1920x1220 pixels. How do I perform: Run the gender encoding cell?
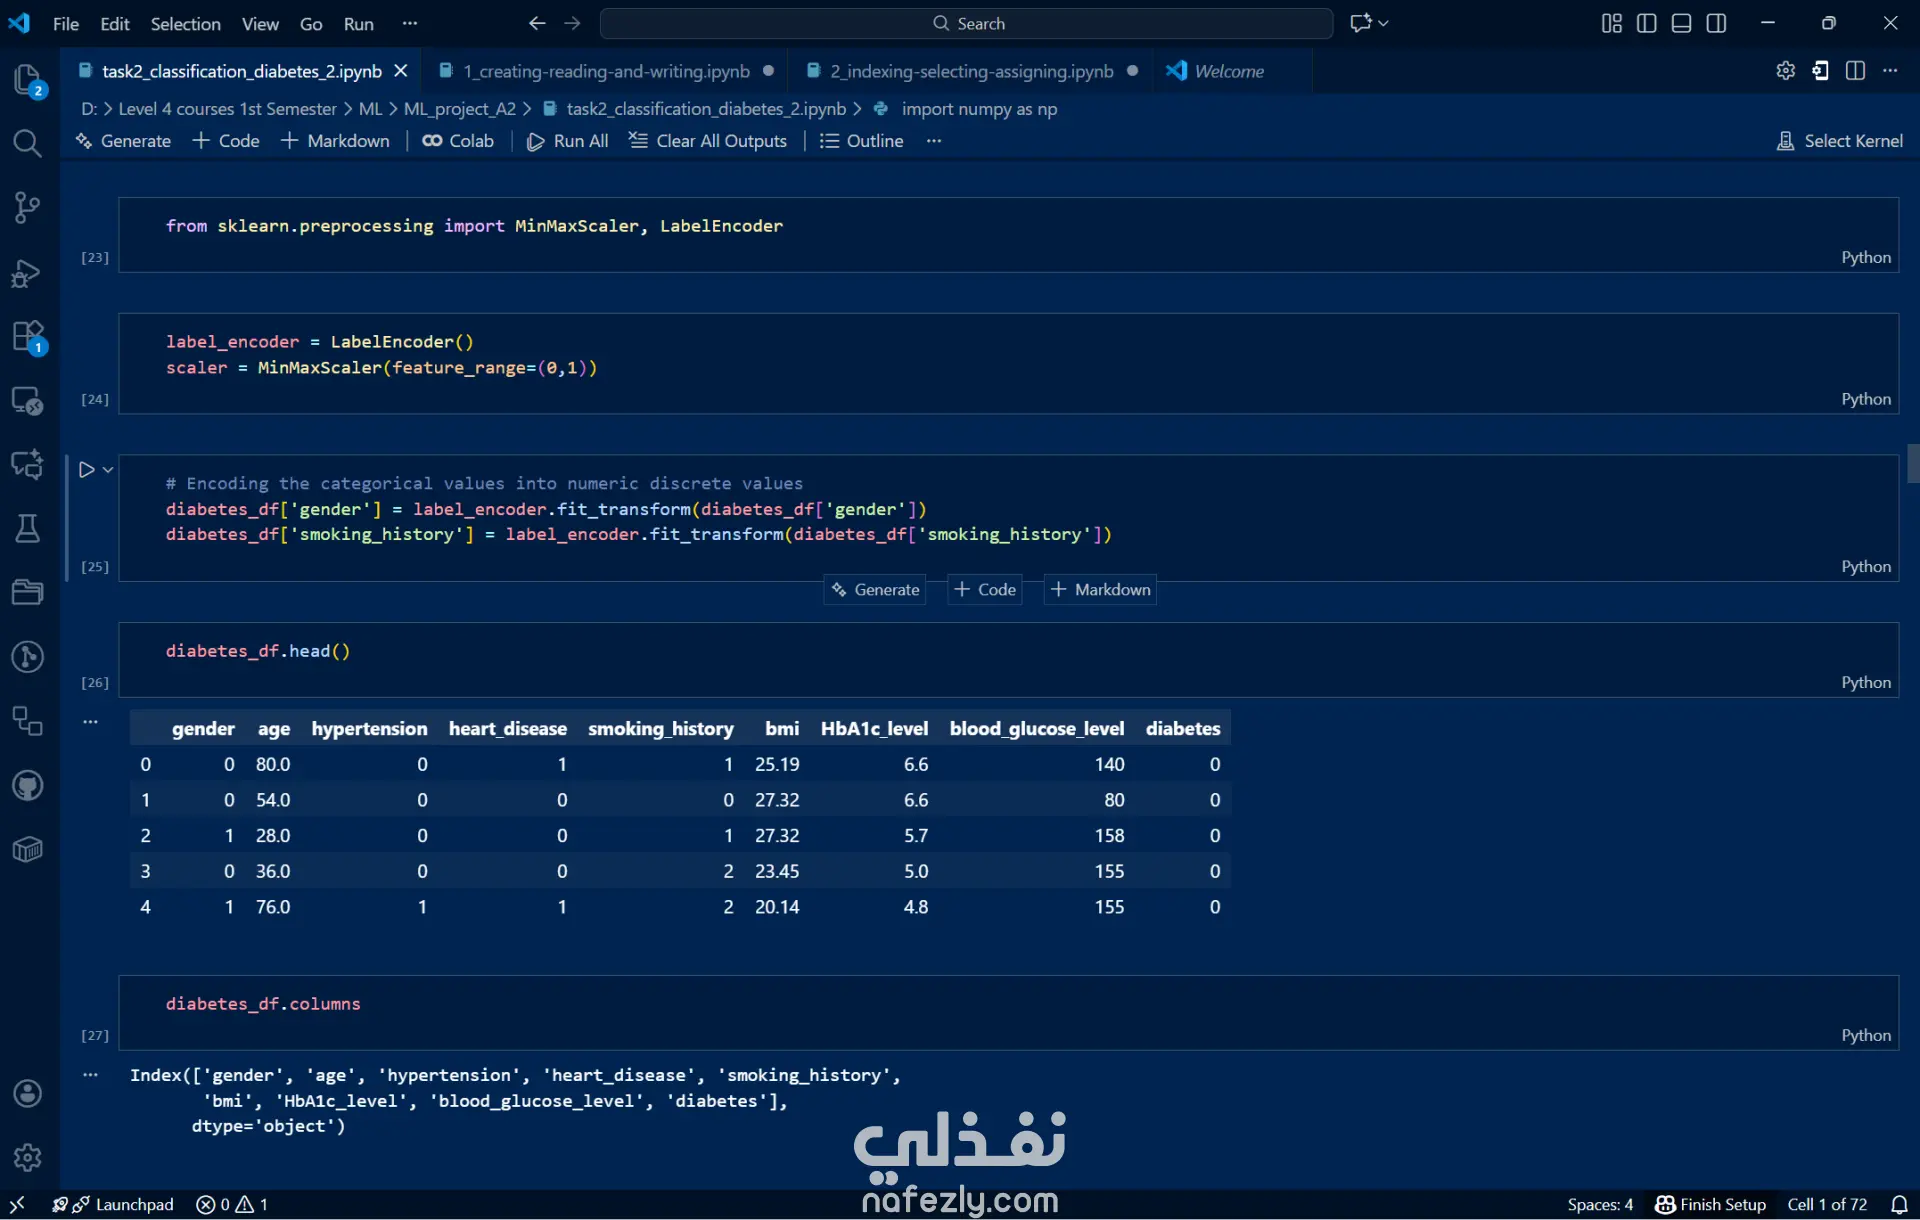point(86,469)
